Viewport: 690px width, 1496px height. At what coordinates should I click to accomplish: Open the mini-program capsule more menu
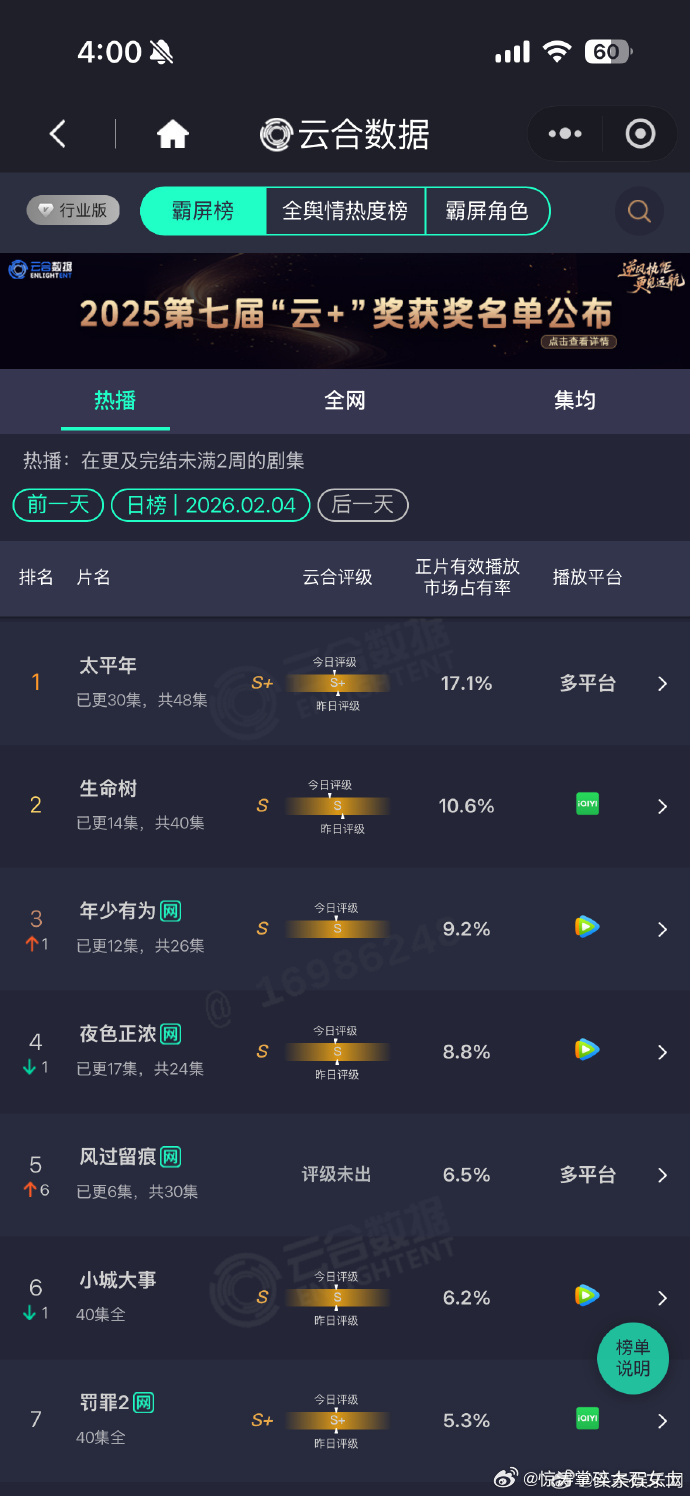564,133
